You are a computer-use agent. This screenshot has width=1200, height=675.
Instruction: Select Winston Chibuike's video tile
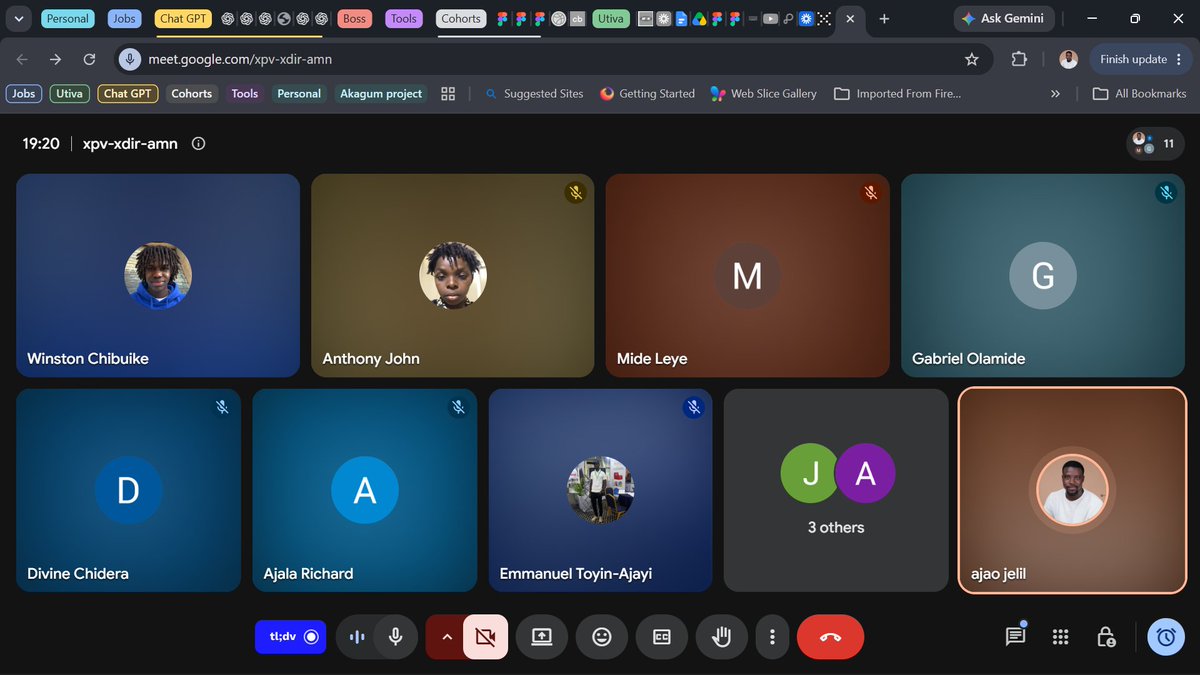pos(158,275)
